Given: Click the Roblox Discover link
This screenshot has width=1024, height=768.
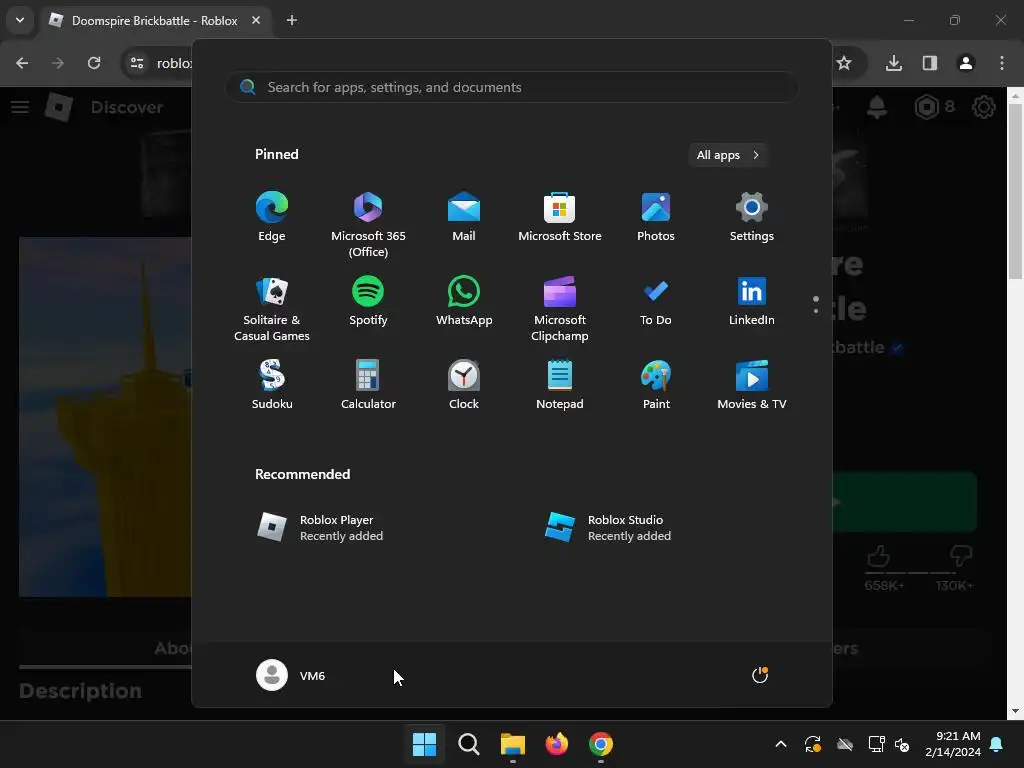Looking at the screenshot, I should tap(127, 107).
